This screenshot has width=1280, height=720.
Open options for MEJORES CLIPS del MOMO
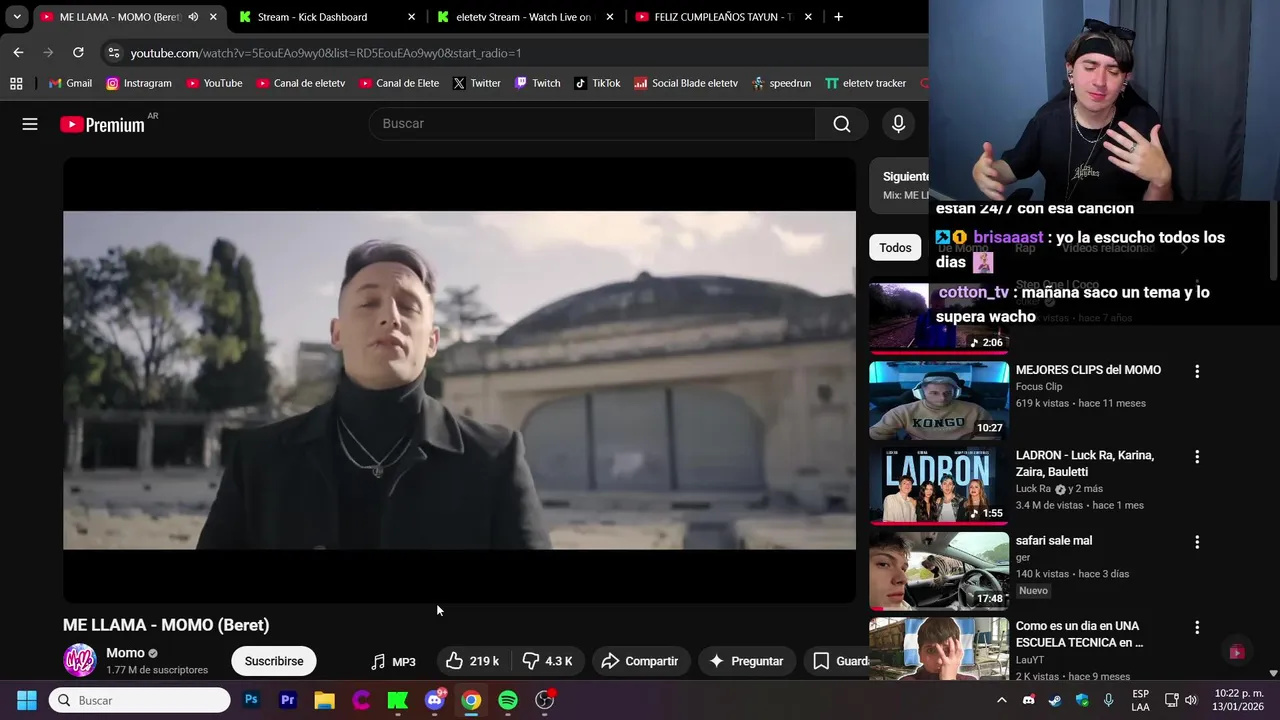1197,371
